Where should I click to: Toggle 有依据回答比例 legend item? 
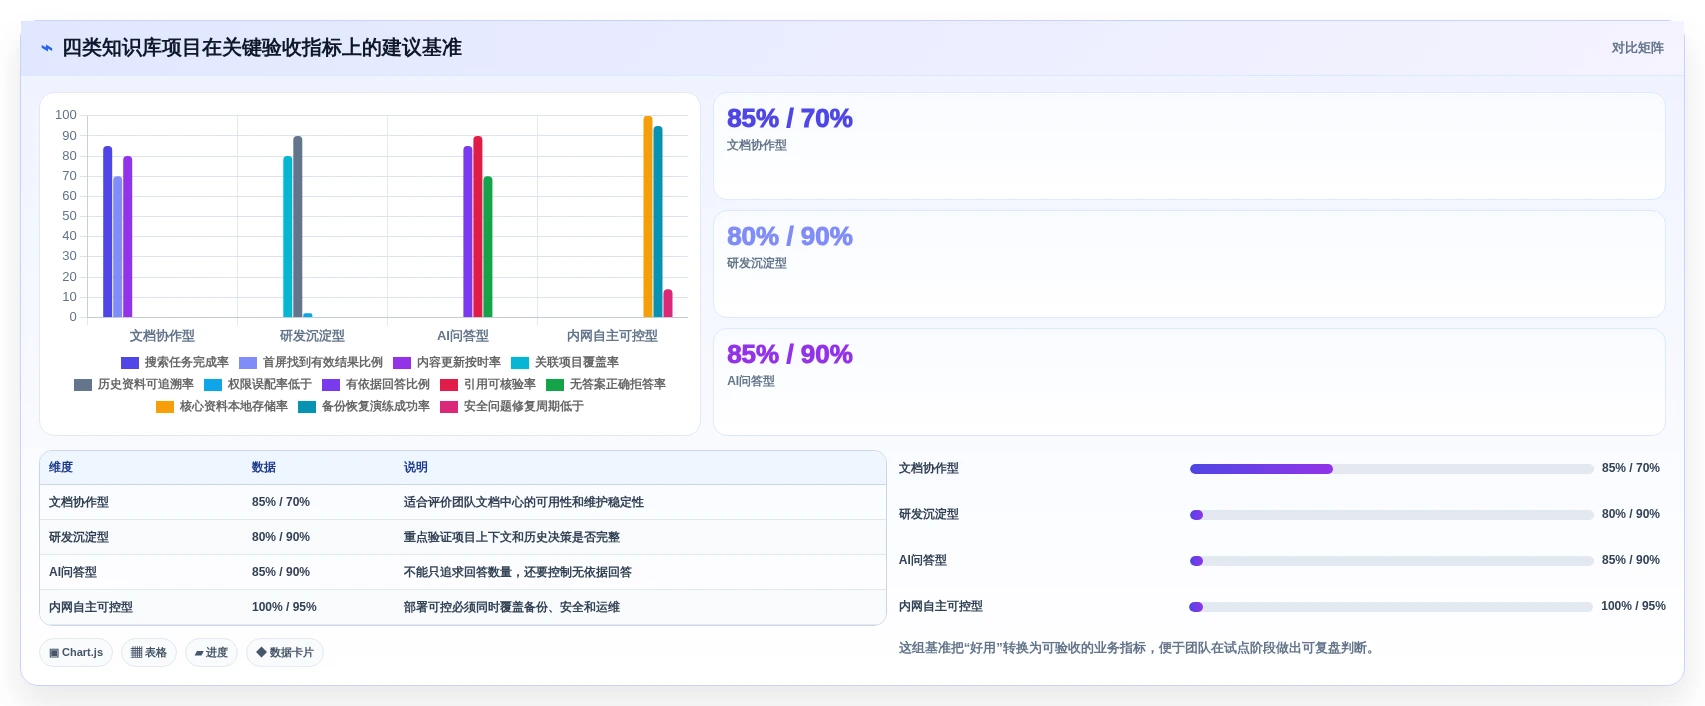coord(376,385)
